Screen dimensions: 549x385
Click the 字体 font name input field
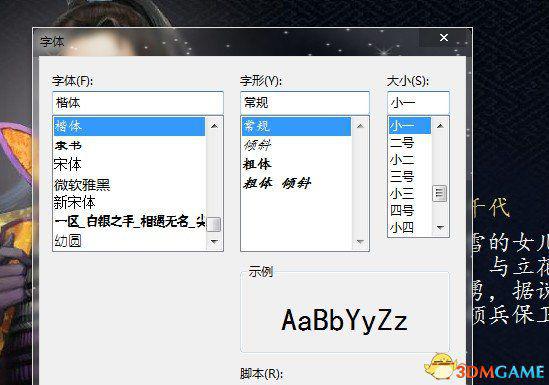pos(138,103)
